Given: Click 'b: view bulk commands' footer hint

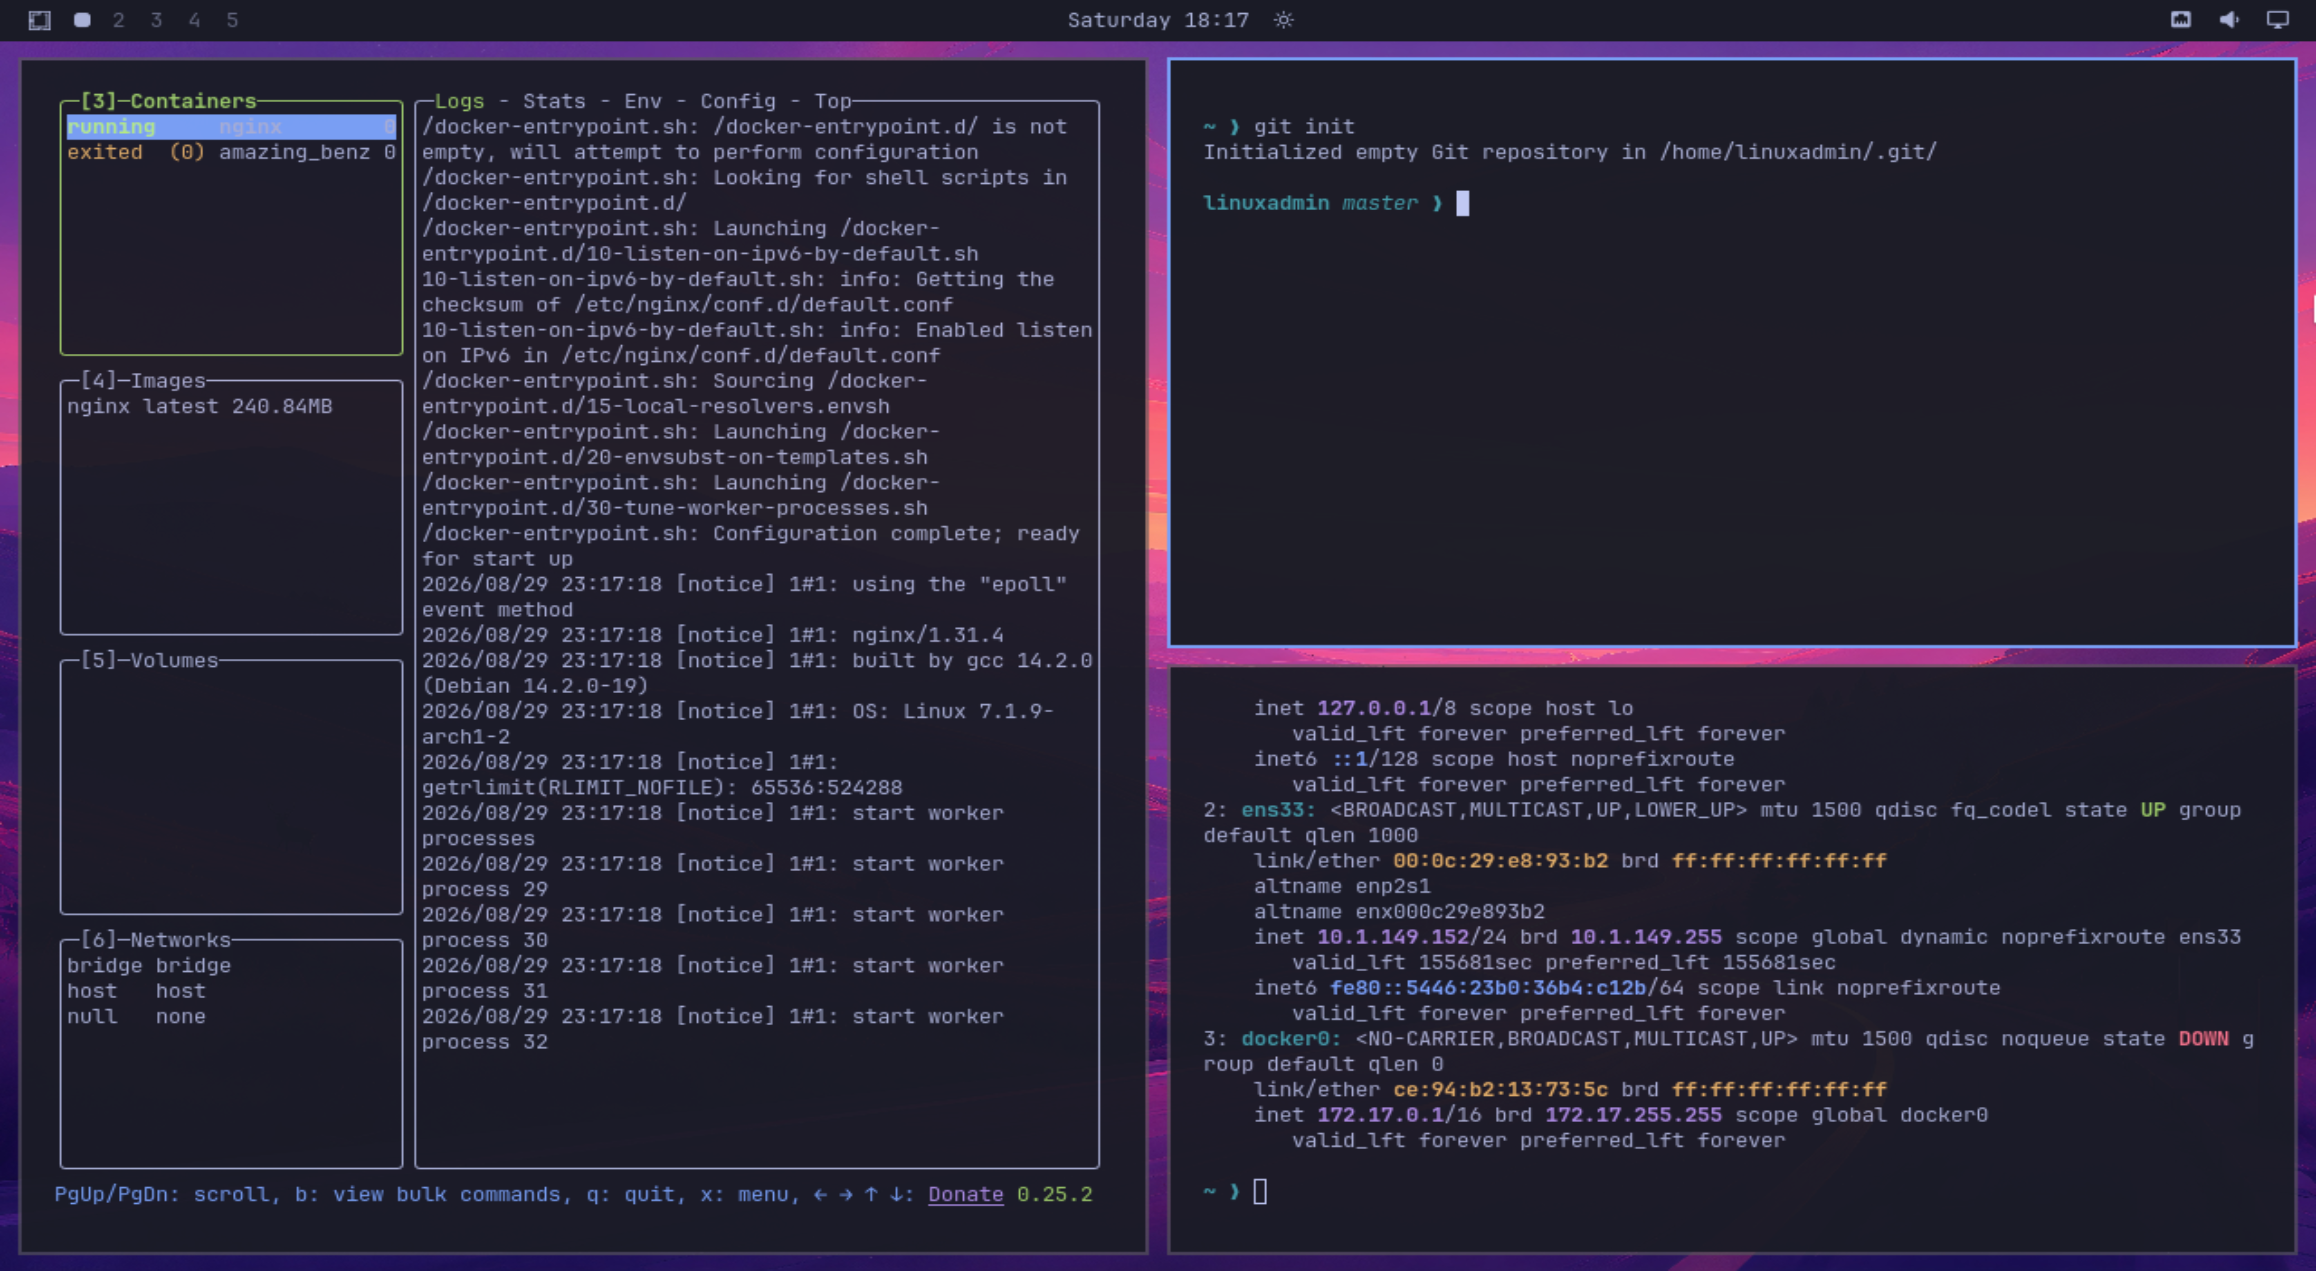Looking at the screenshot, I should [427, 1194].
